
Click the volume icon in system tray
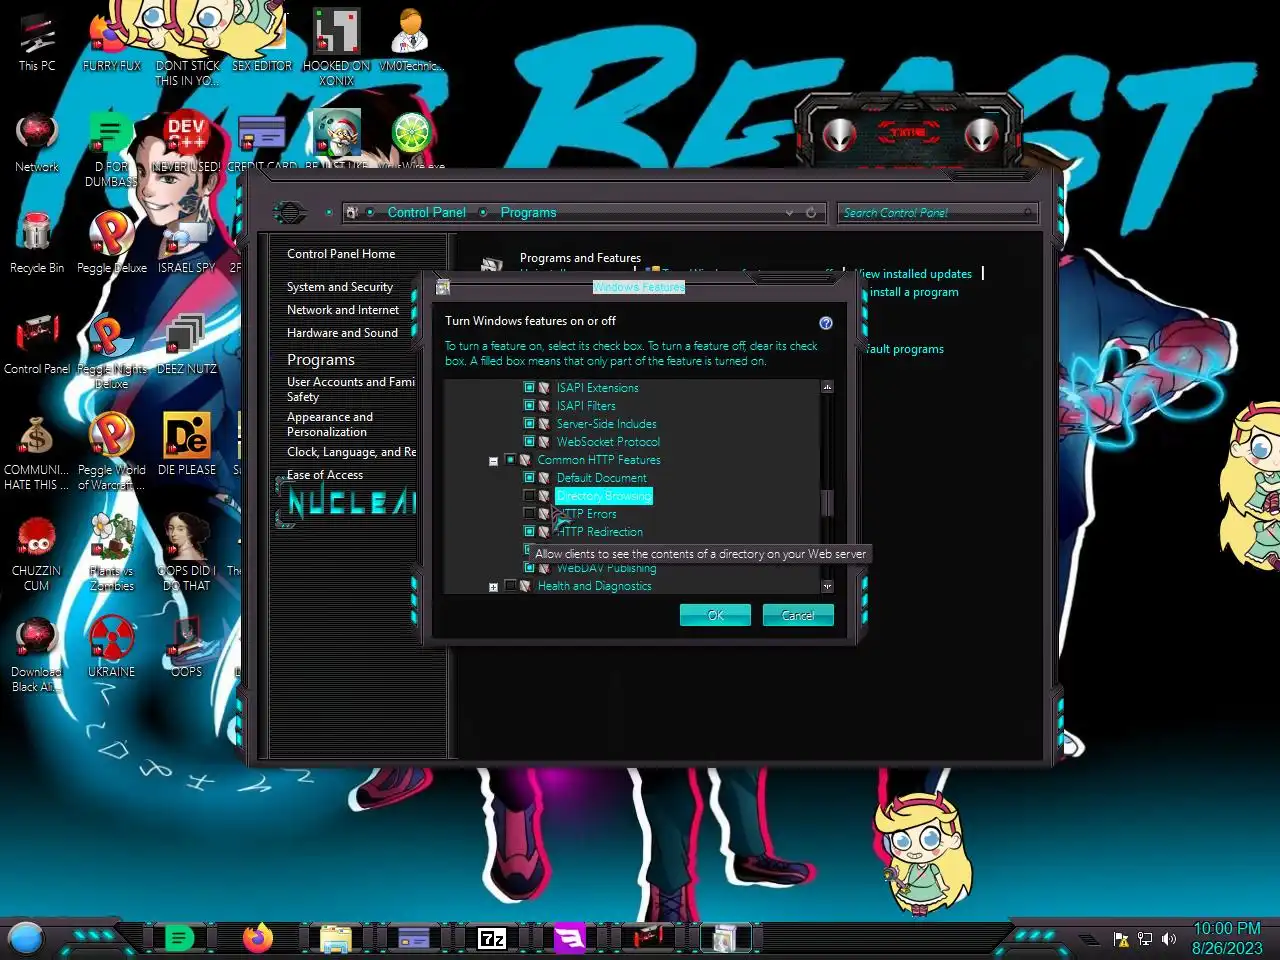[x=1169, y=939]
